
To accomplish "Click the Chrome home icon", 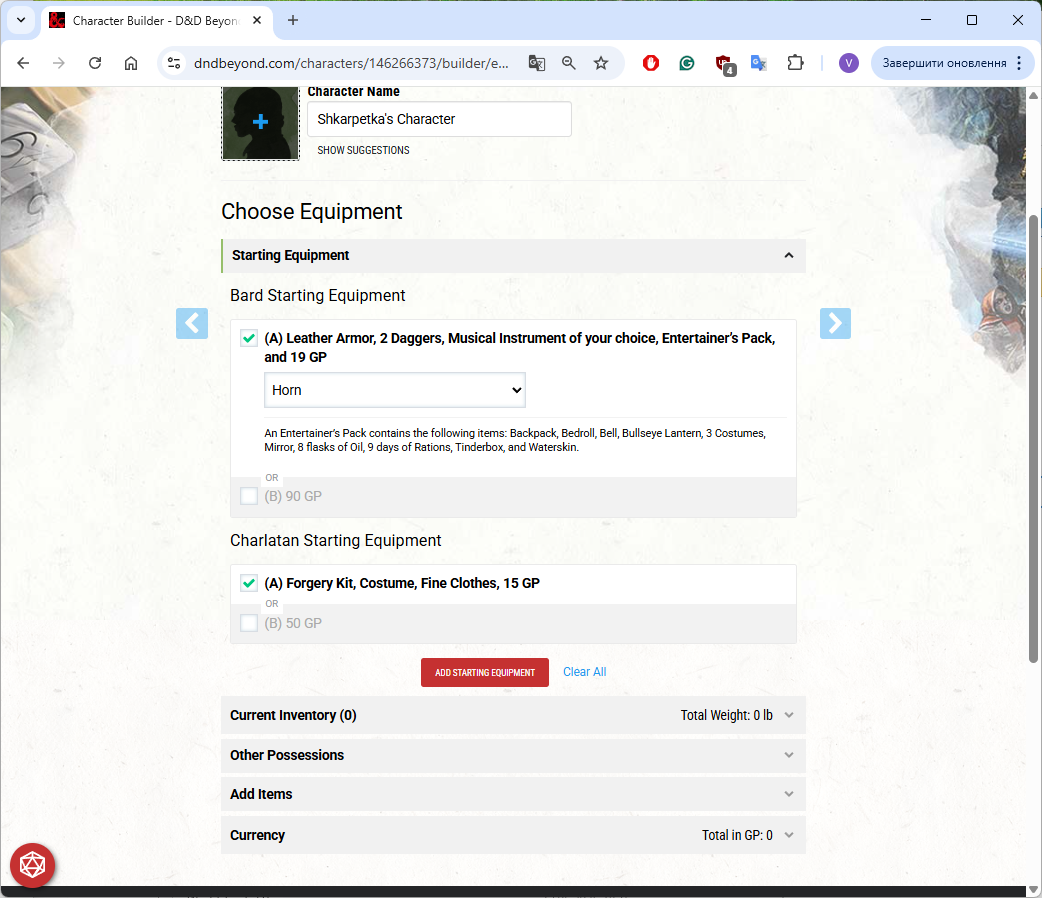I will point(131,63).
